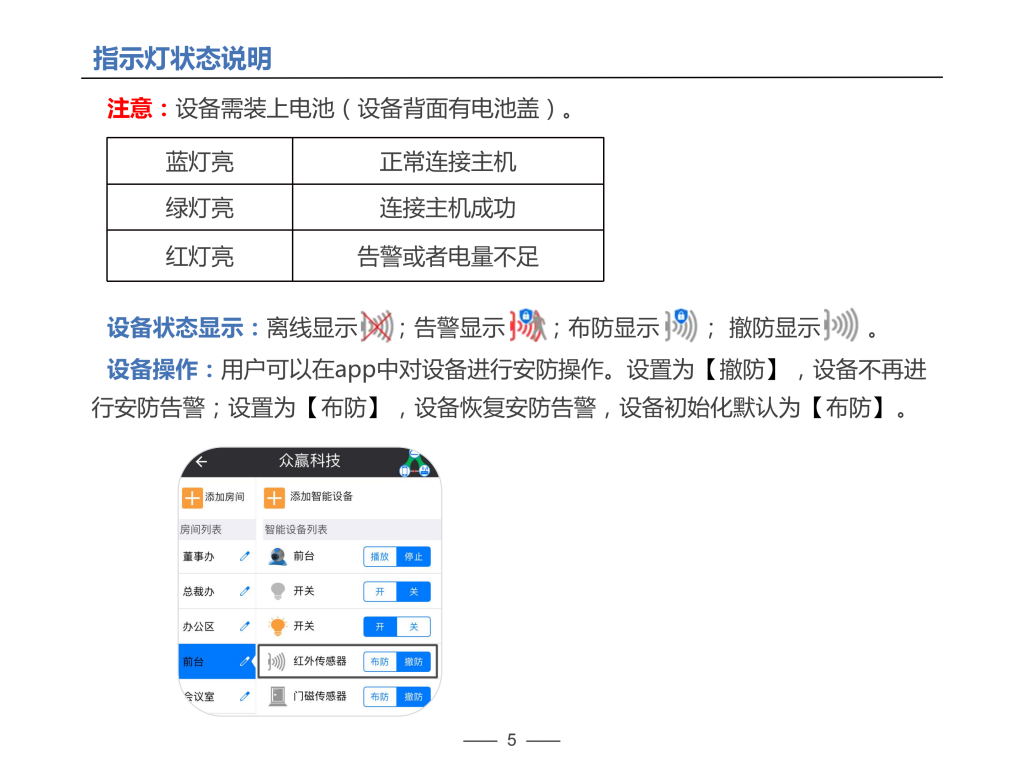Screen dimensions: 1024x768
Task: Set 门磁传感器 to 撤防
Action: (413, 697)
